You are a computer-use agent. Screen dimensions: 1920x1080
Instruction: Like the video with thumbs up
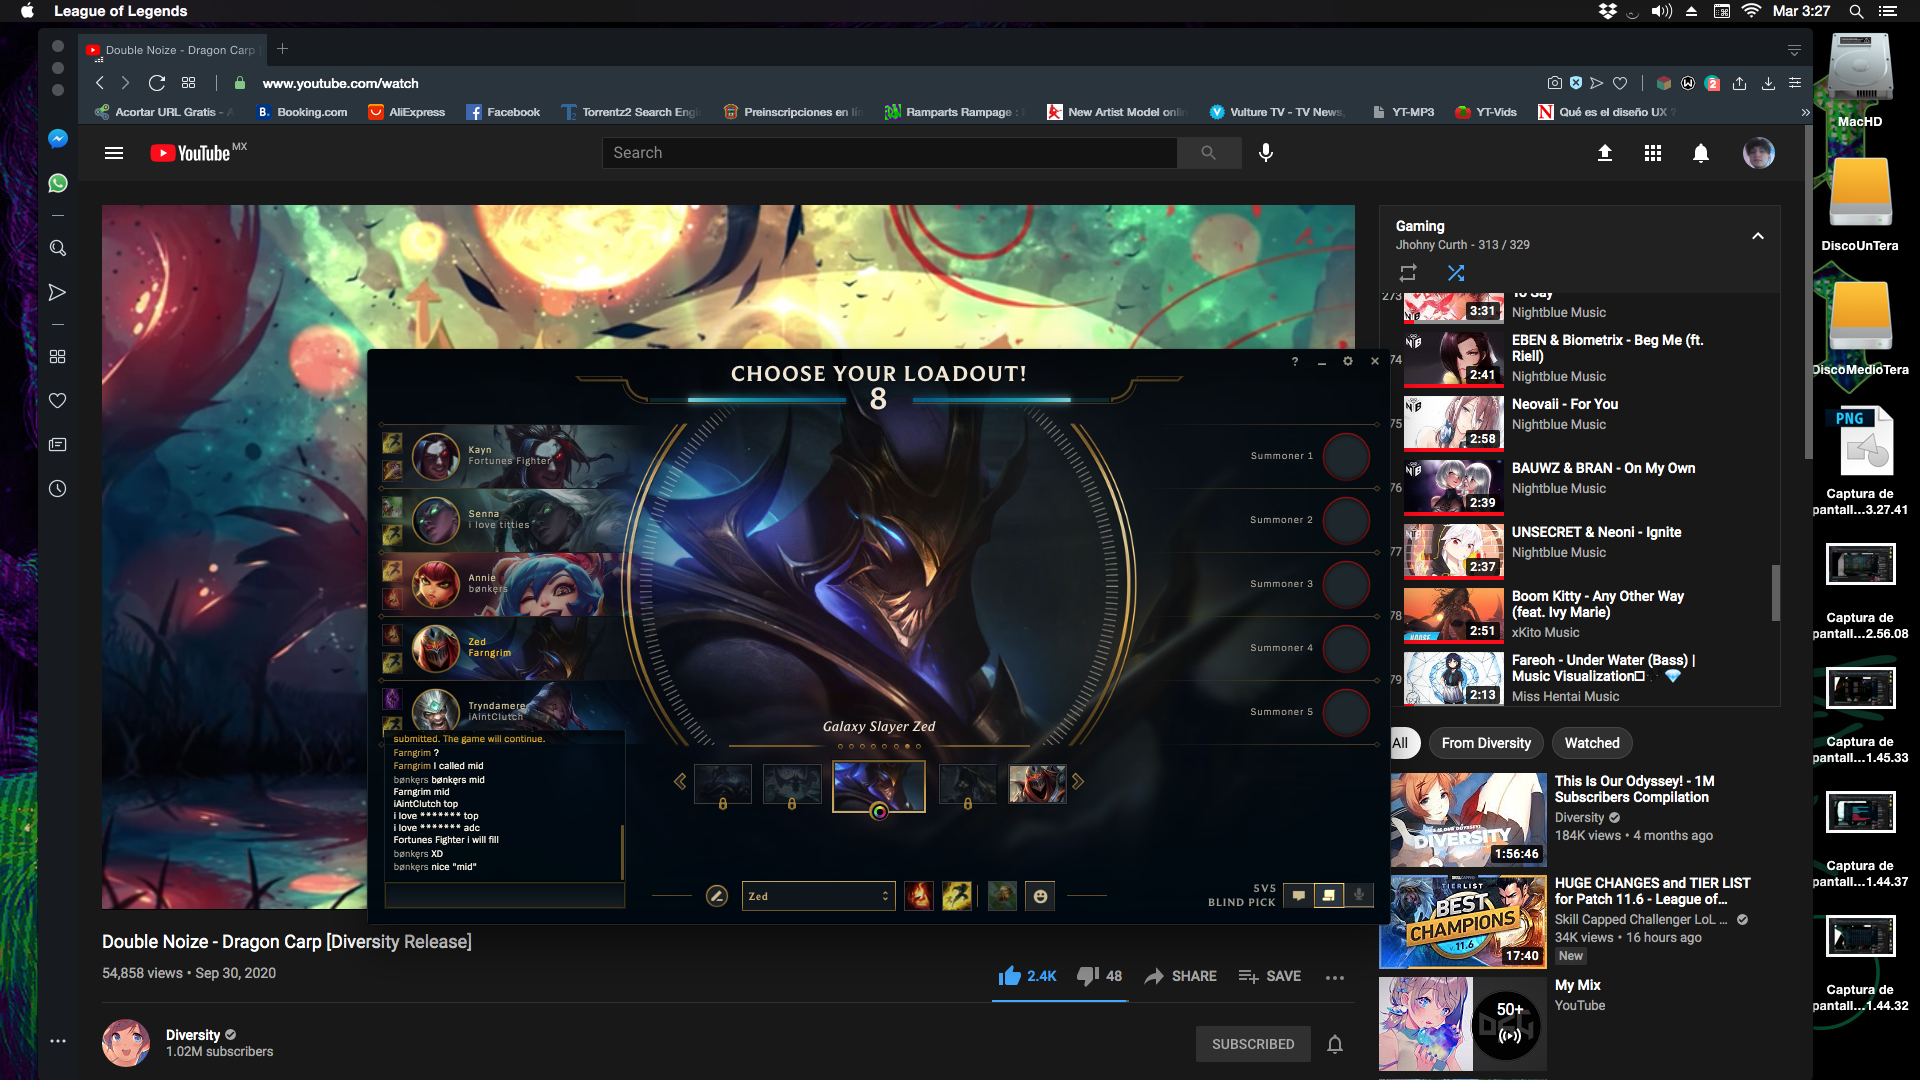click(x=1027, y=976)
